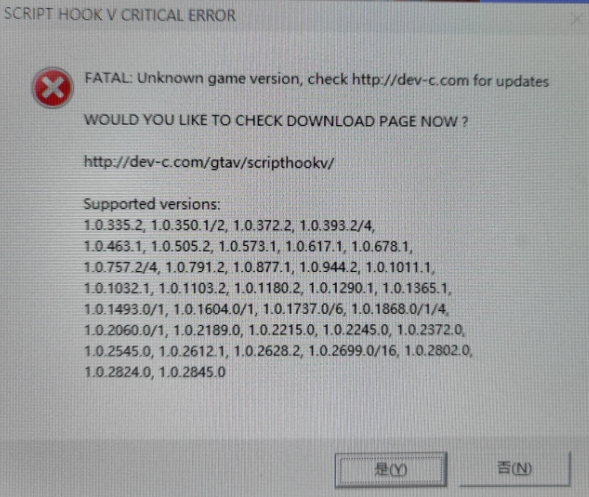Click the FATAL unknown game version message
The height and width of the screenshot is (497, 589).
point(316,80)
